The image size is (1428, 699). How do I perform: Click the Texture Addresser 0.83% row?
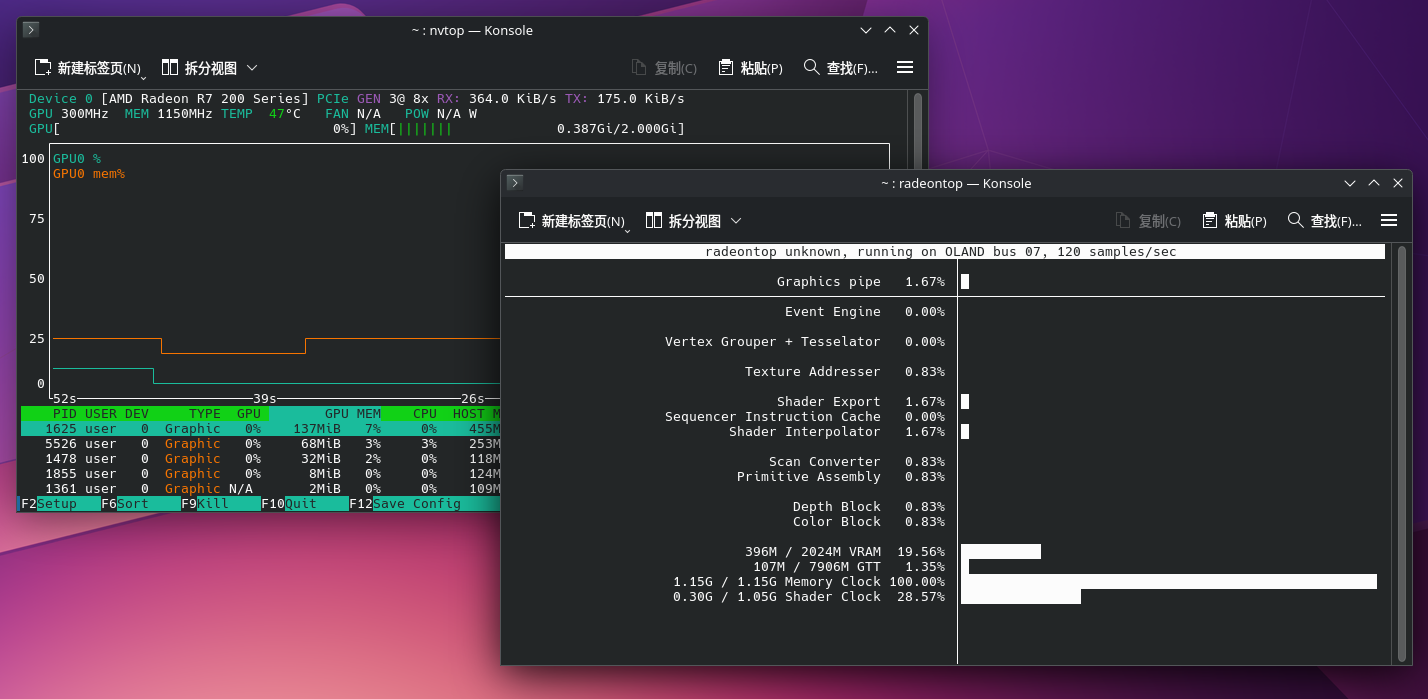(845, 372)
